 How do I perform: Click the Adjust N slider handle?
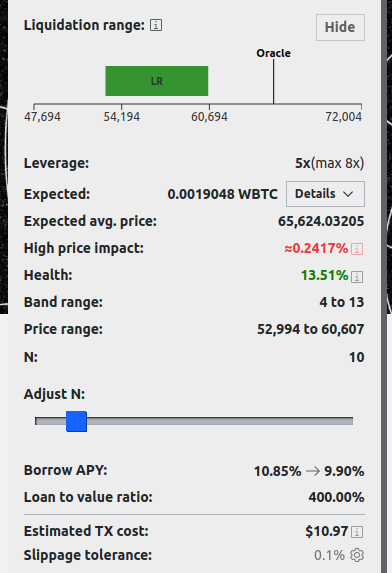(x=76, y=421)
